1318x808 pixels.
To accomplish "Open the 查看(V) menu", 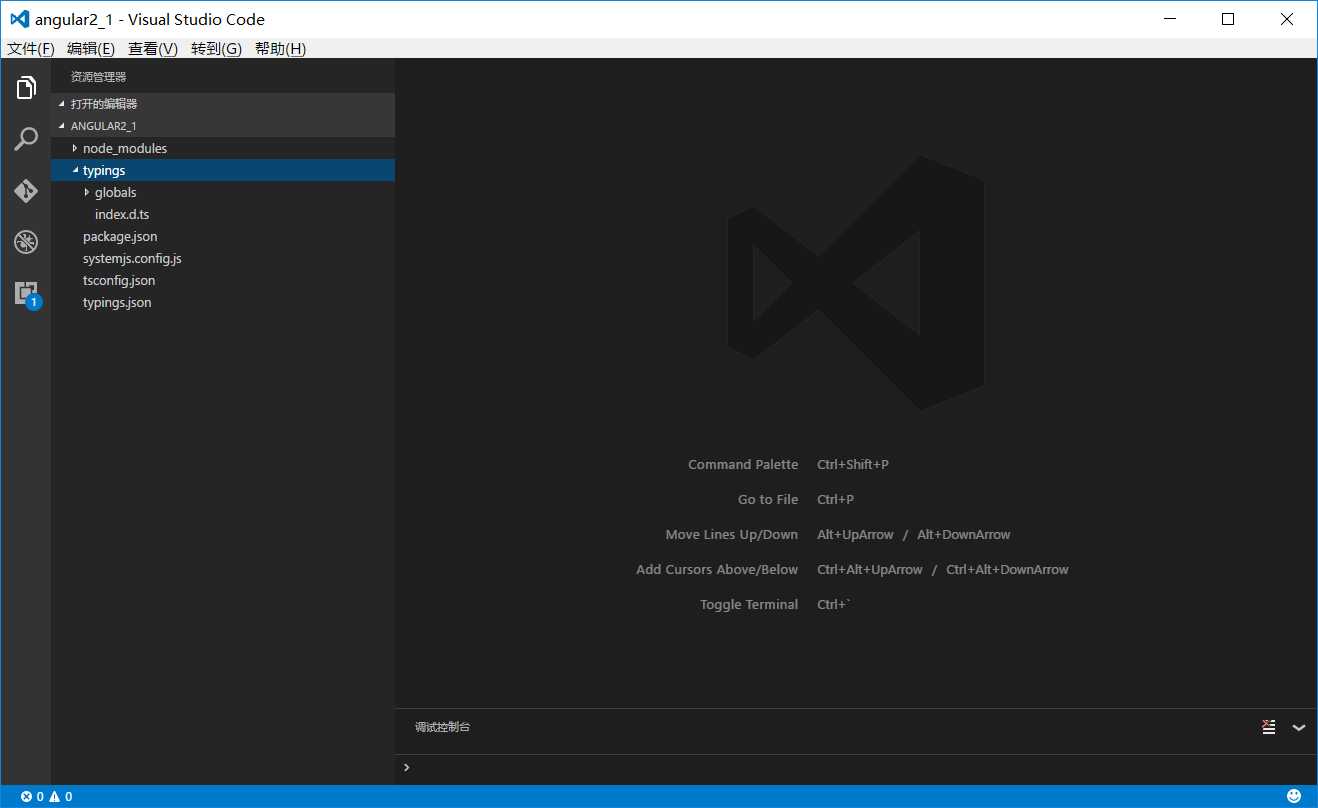I will (x=153, y=49).
